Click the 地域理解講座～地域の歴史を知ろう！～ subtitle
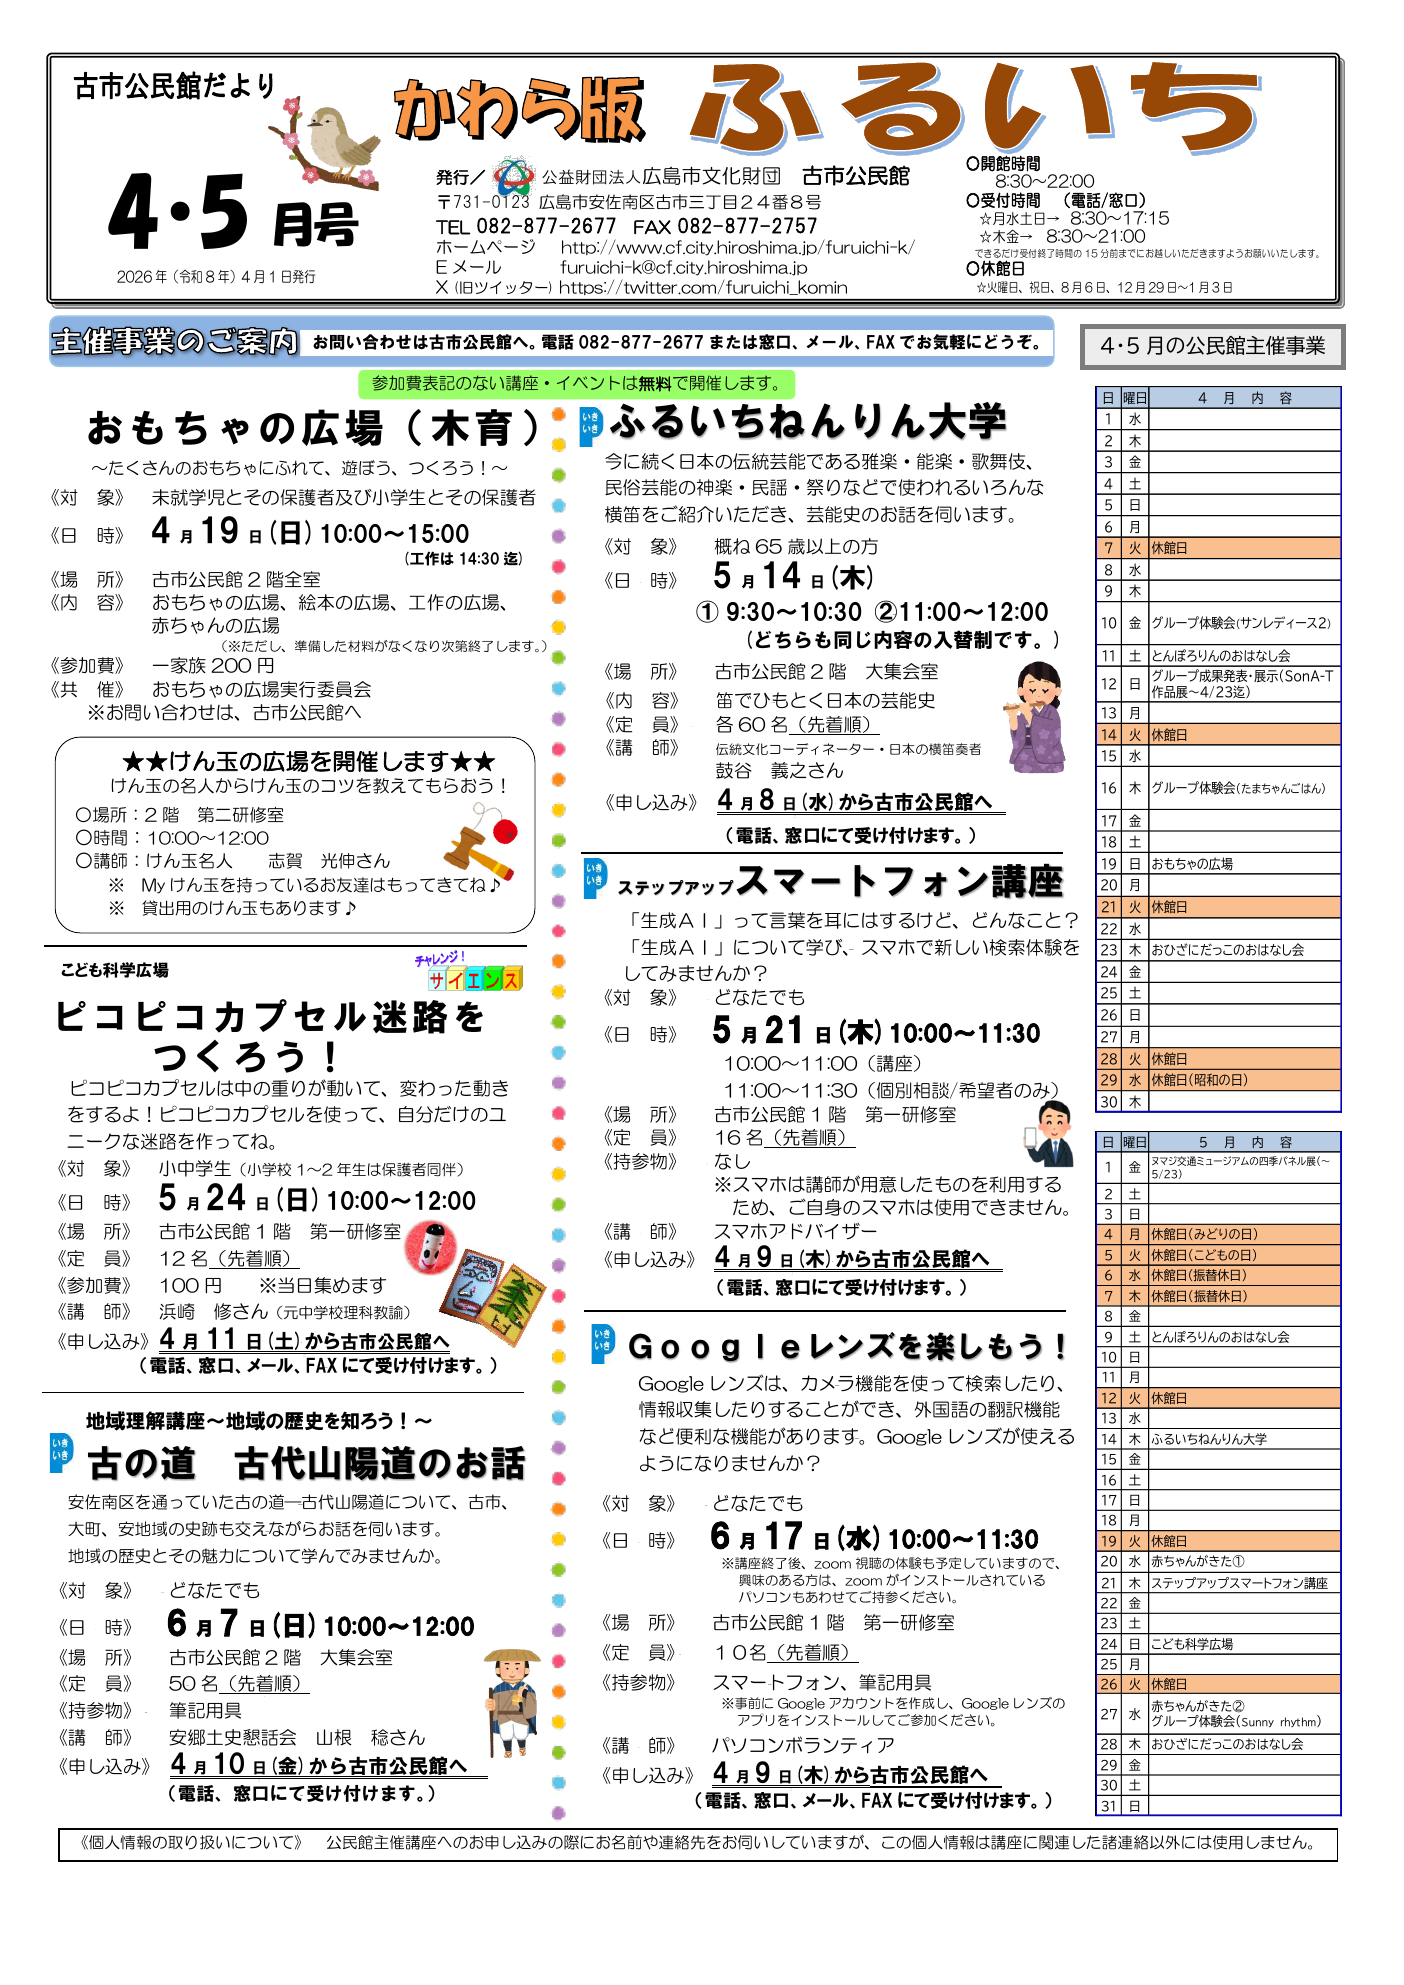The image size is (1404, 1985). coord(259,1420)
